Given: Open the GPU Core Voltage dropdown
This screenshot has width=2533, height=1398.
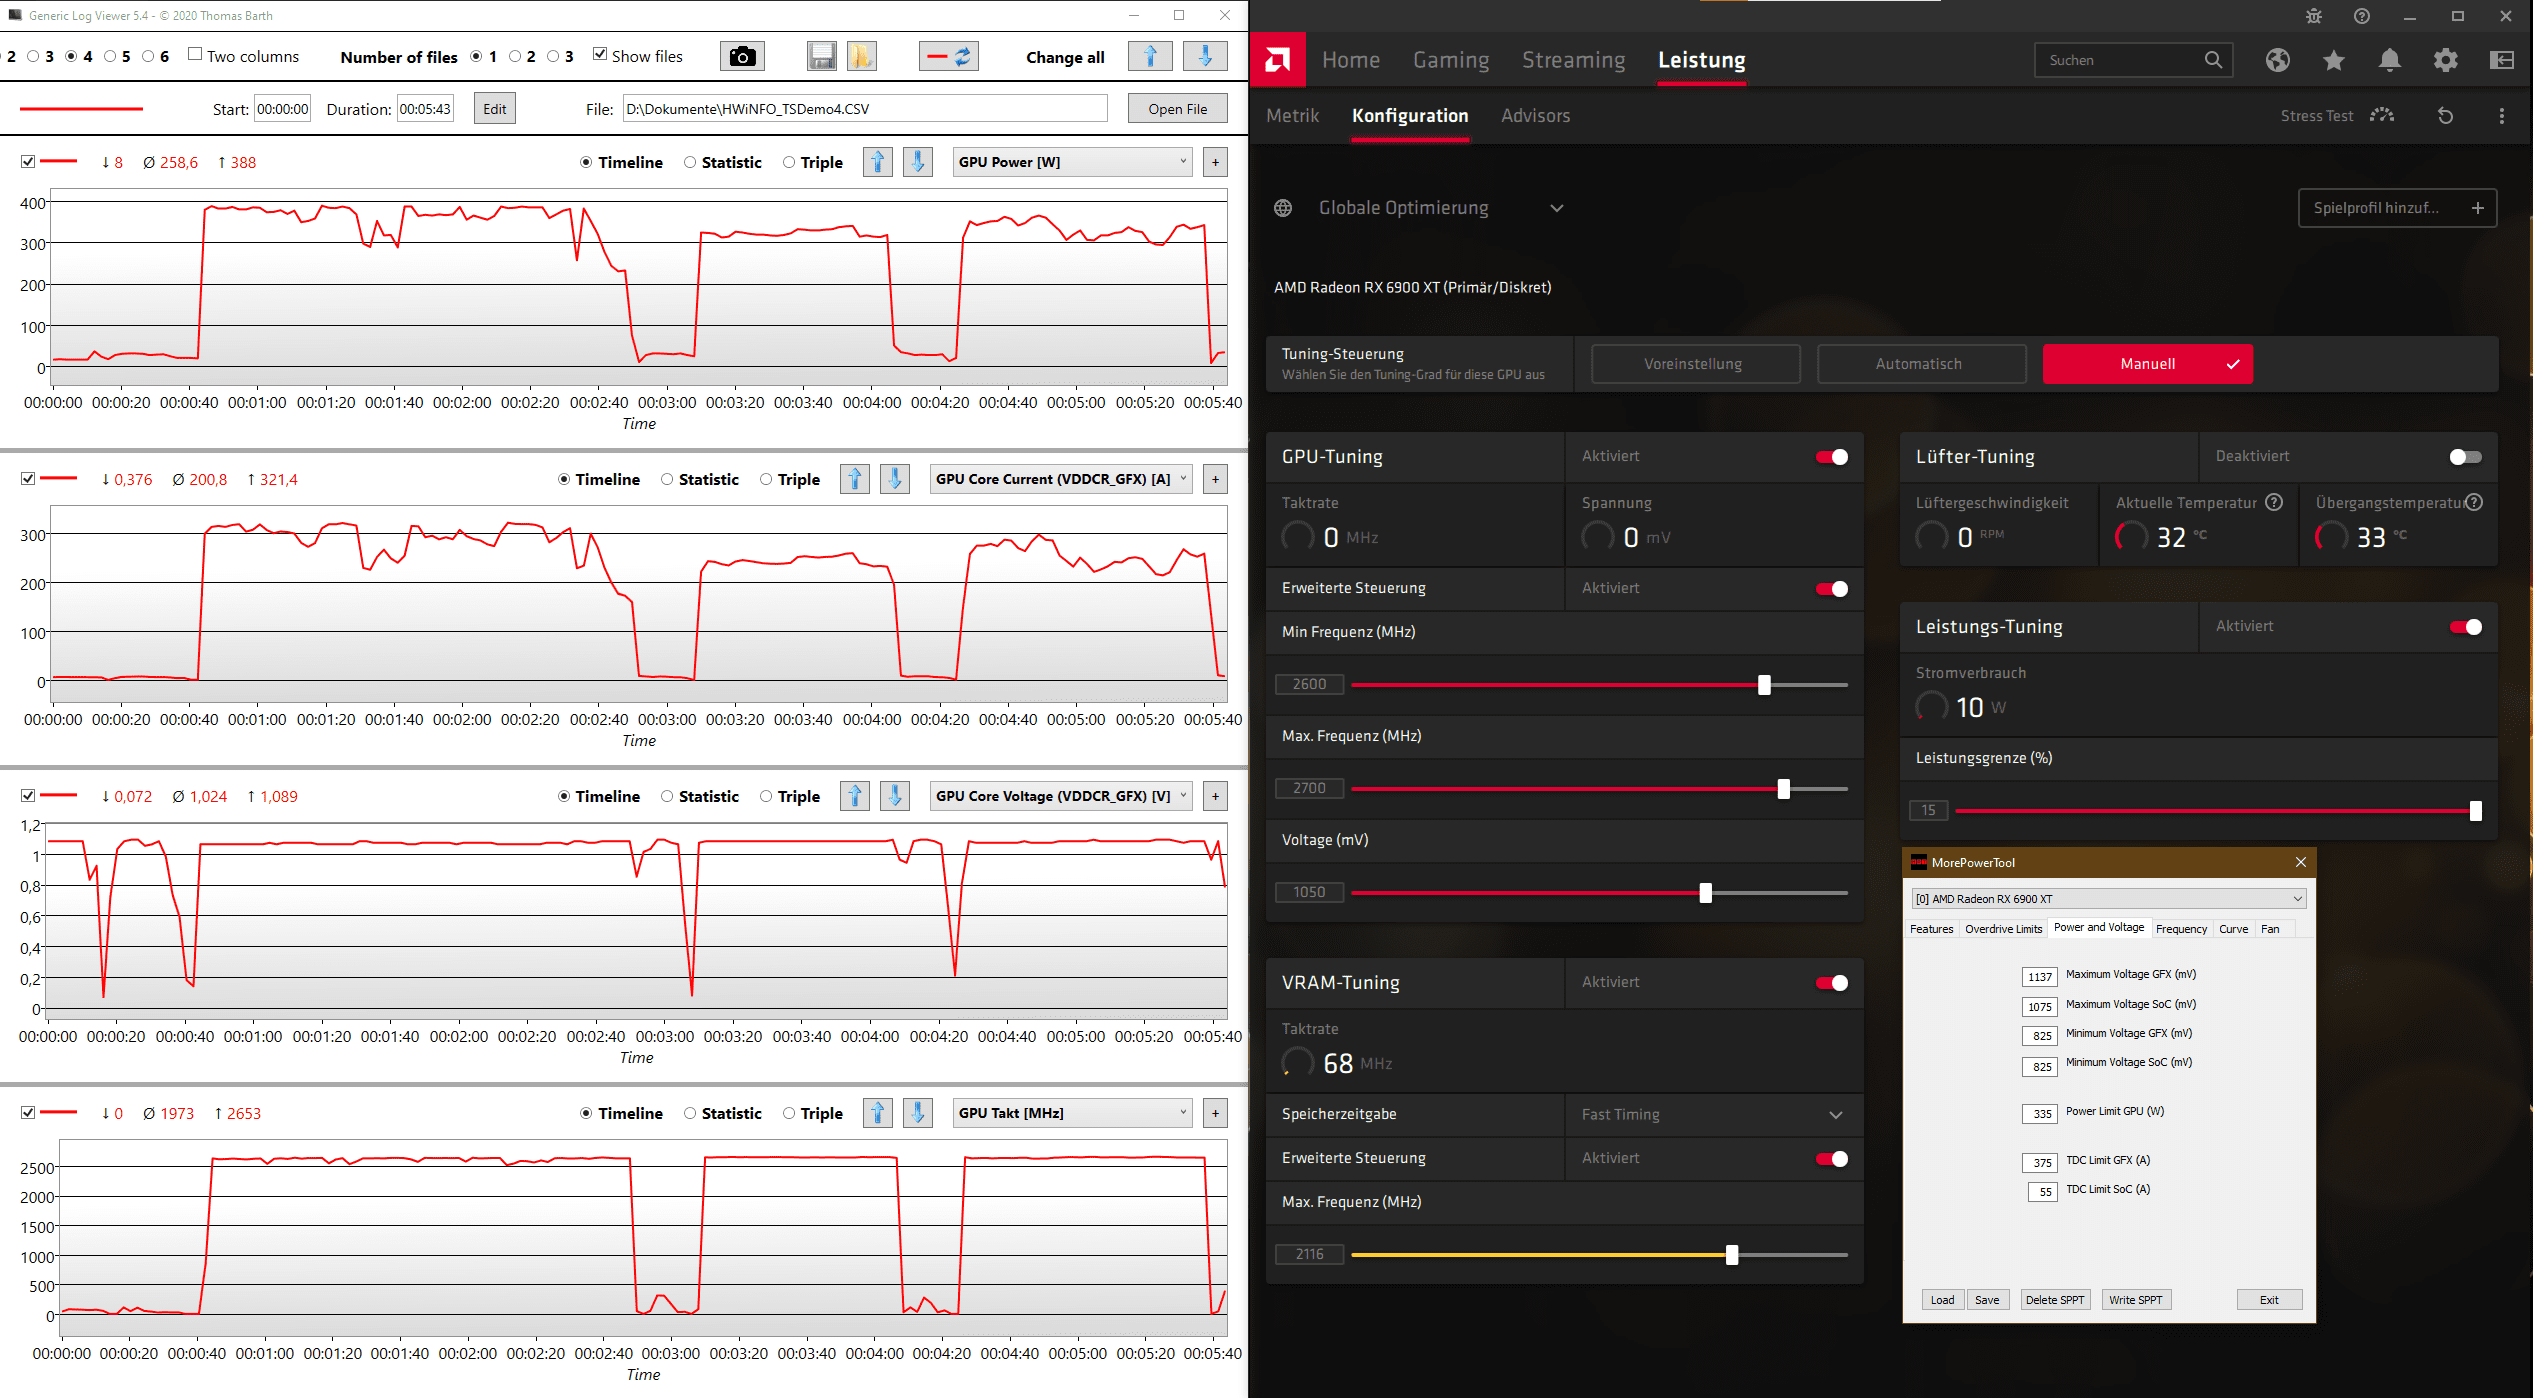Looking at the screenshot, I should coord(1061,796).
